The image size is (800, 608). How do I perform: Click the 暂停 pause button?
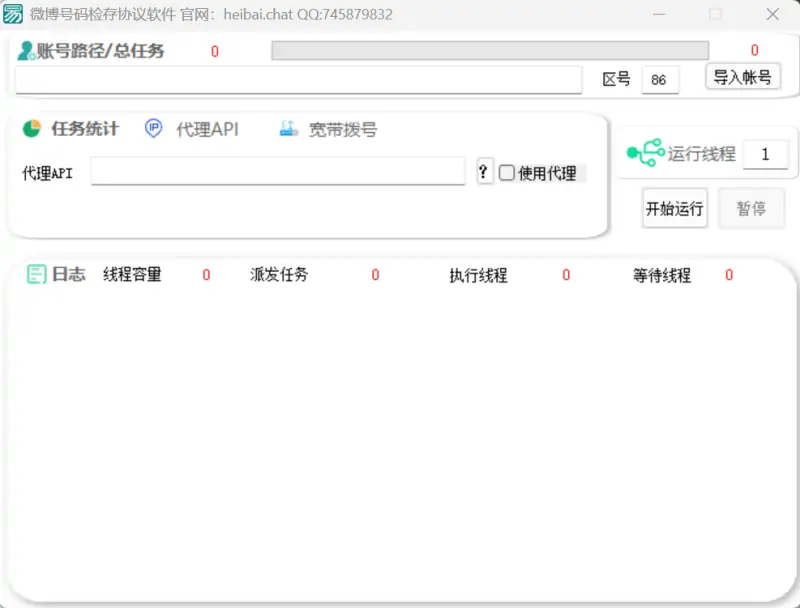pos(751,209)
